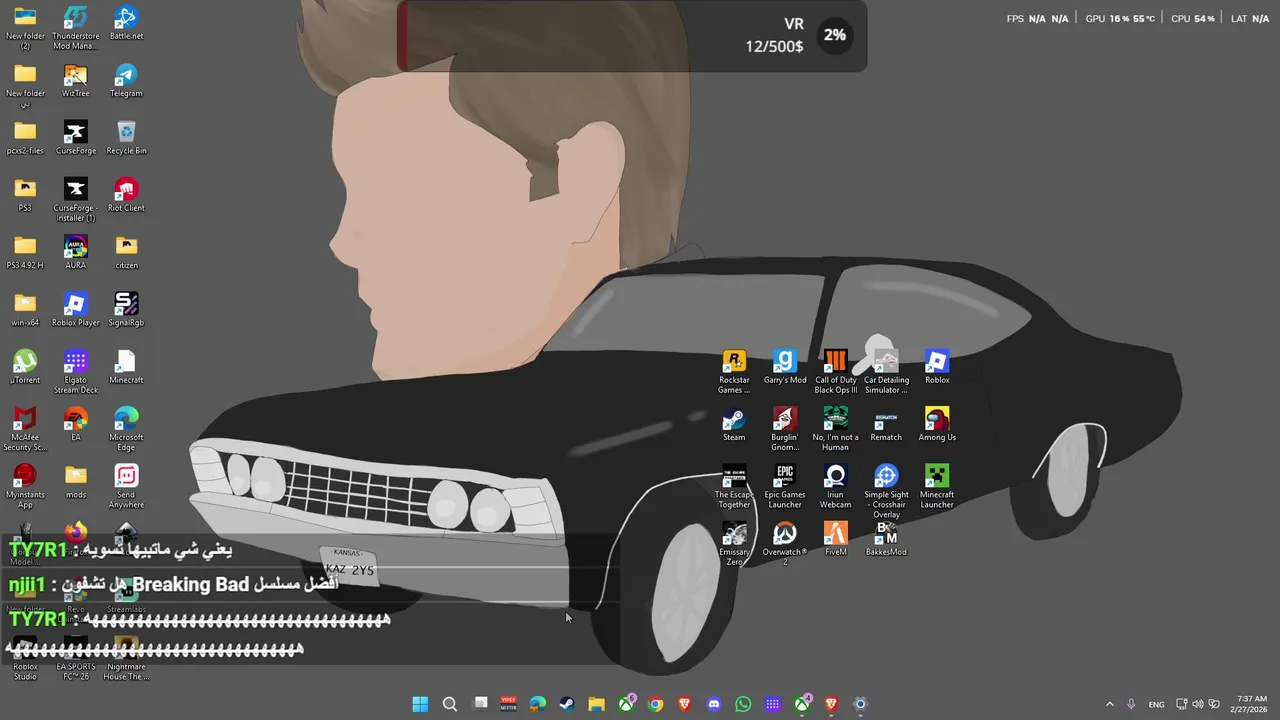The height and width of the screenshot is (720, 1280).
Task: Open Garry's Mod desktop shortcut
Action: (785, 367)
